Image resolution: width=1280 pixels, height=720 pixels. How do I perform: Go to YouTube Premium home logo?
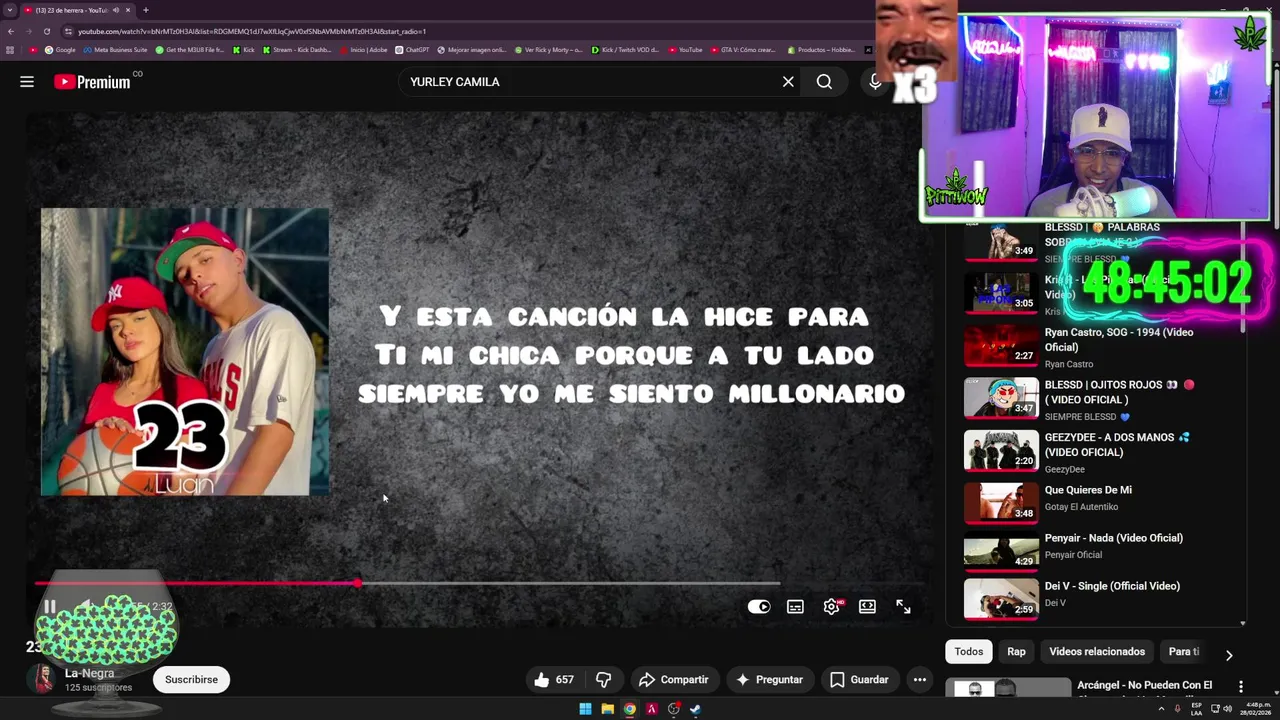point(92,82)
